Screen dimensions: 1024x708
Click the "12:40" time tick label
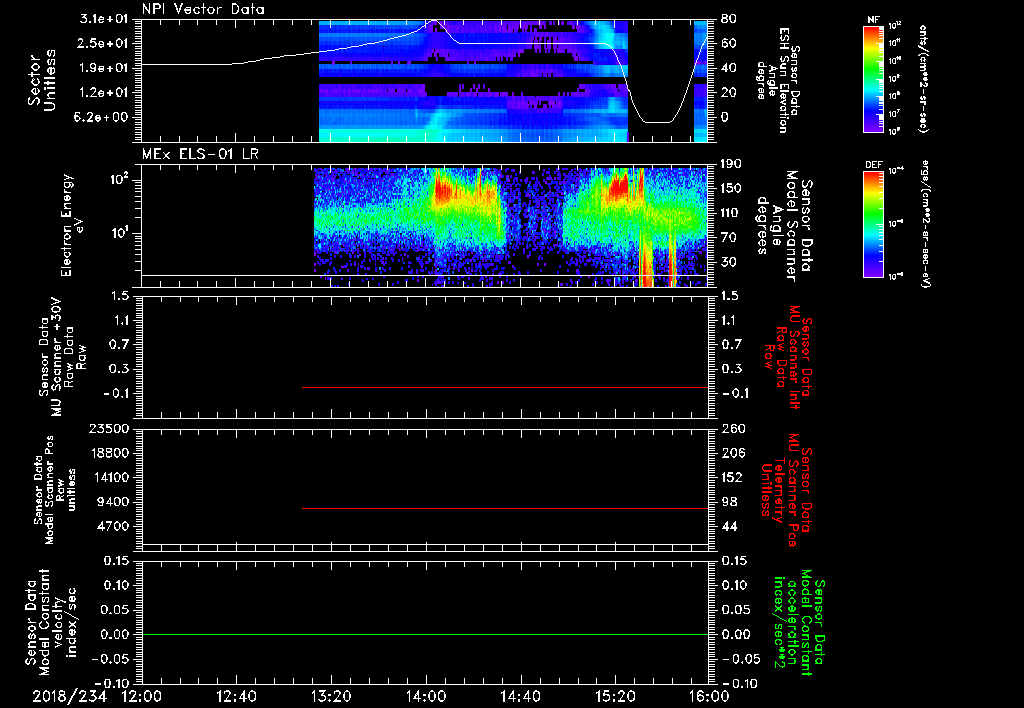[x=236, y=696]
